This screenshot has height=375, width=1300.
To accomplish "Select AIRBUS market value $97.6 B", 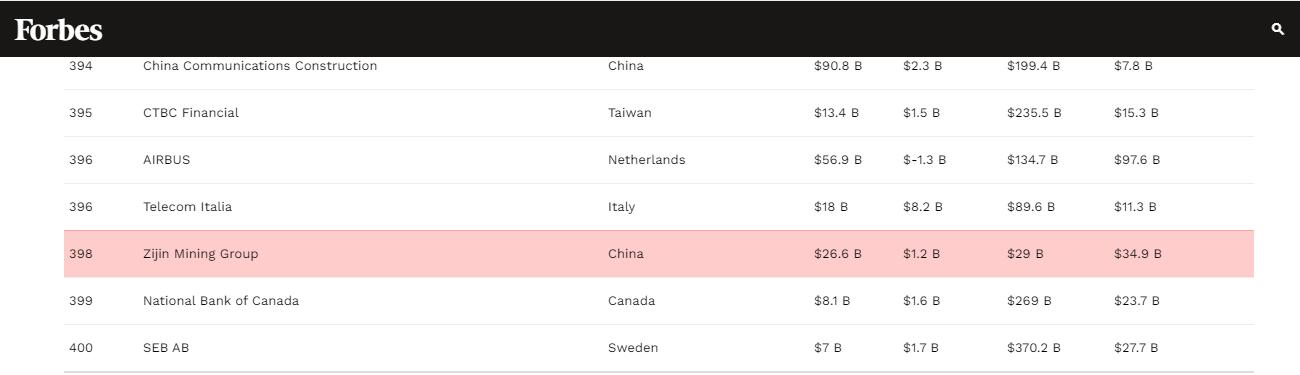I will click(x=1137, y=160).
